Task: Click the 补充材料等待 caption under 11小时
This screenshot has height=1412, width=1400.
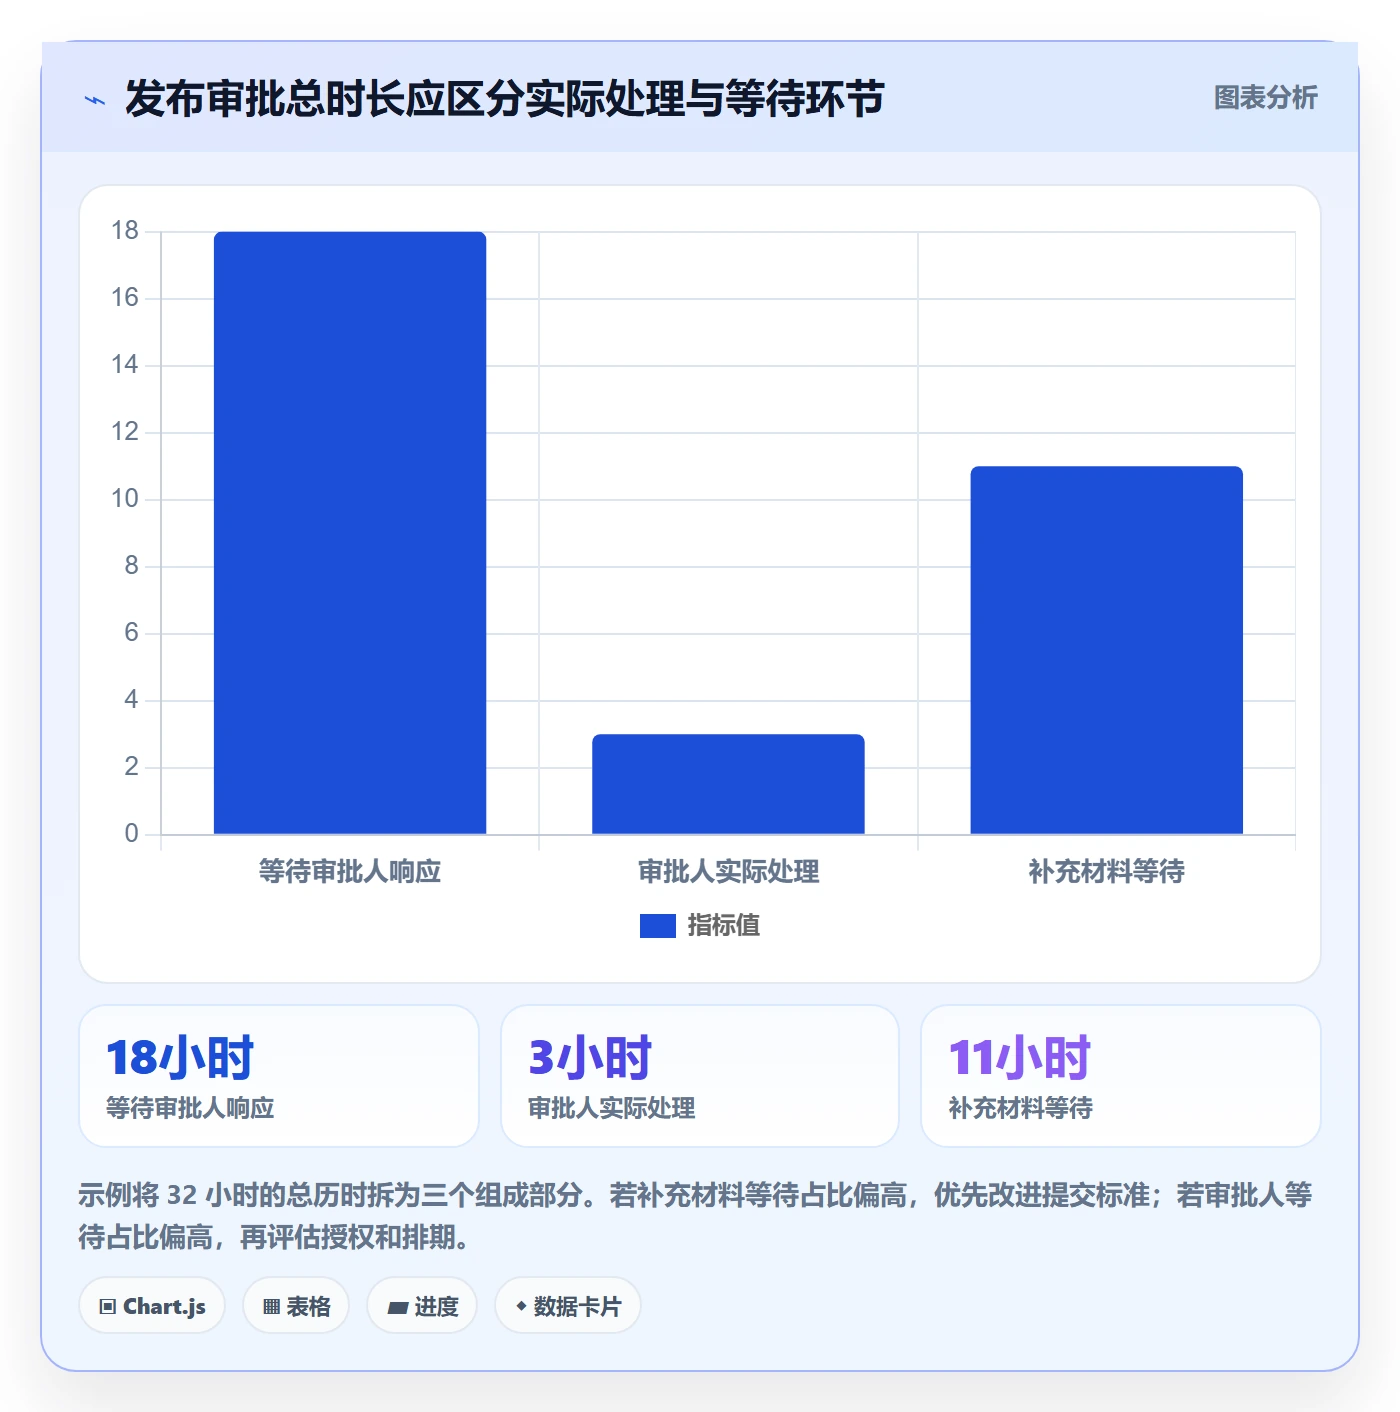Action: pos(1021,1108)
